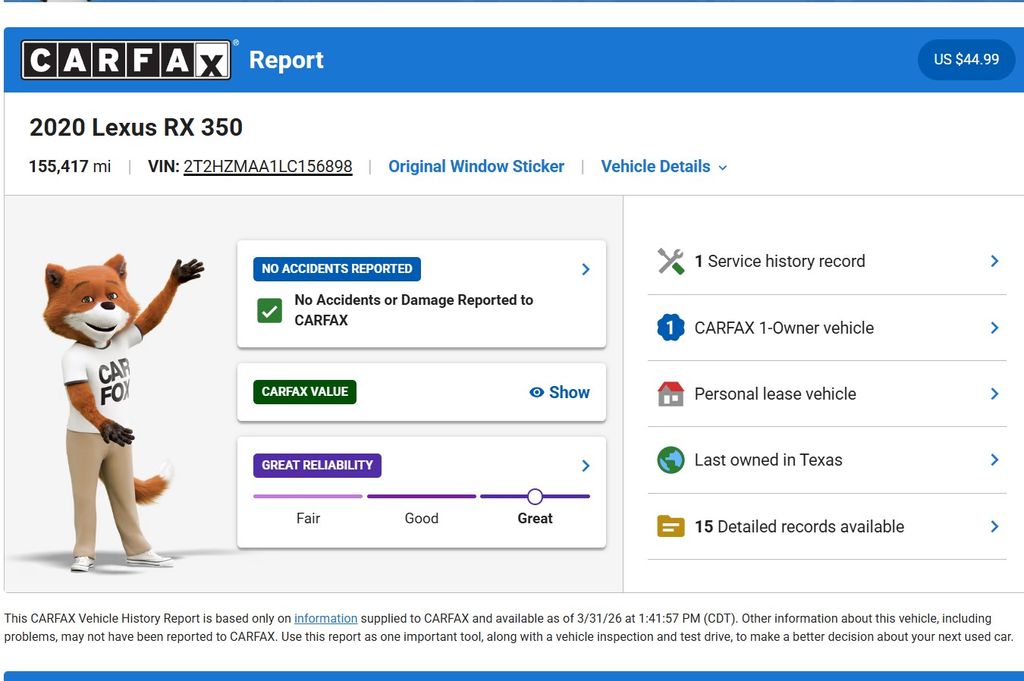Click the yellow folder detailed records icon
This screenshot has height=681, width=1024.
coord(670,527)
